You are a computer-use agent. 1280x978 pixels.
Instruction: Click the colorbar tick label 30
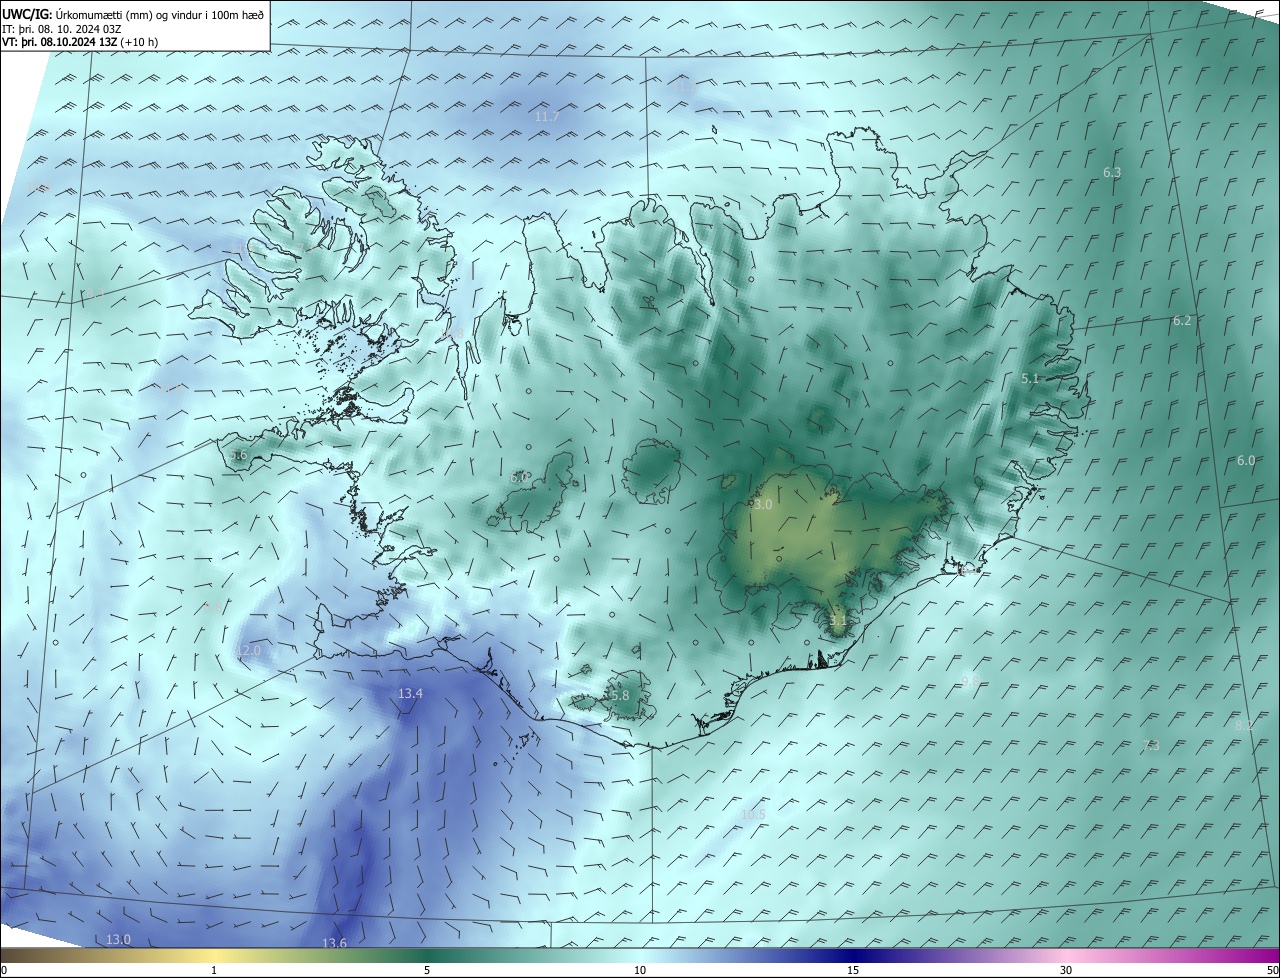pos(1066,971)
